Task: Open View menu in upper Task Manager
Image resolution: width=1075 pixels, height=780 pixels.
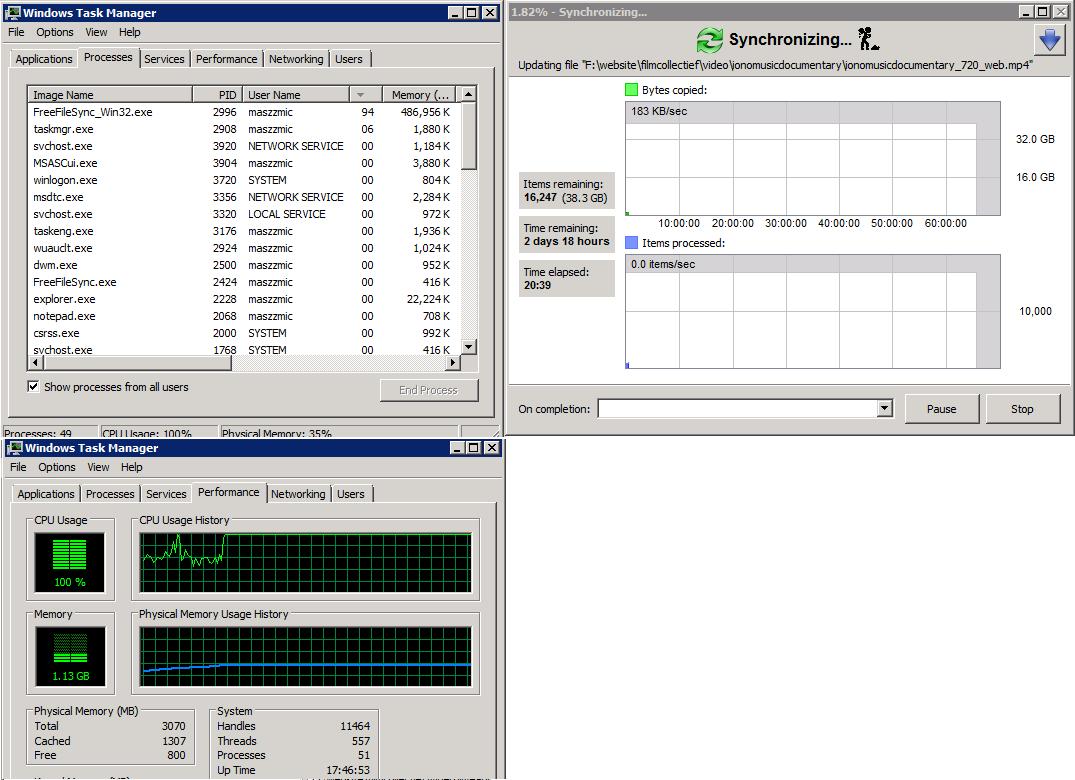Action: [96, 32]
